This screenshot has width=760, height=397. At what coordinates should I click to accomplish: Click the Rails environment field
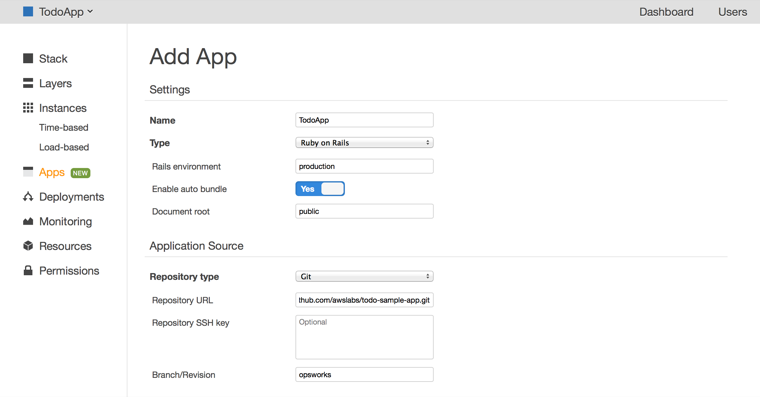point(364,166)
